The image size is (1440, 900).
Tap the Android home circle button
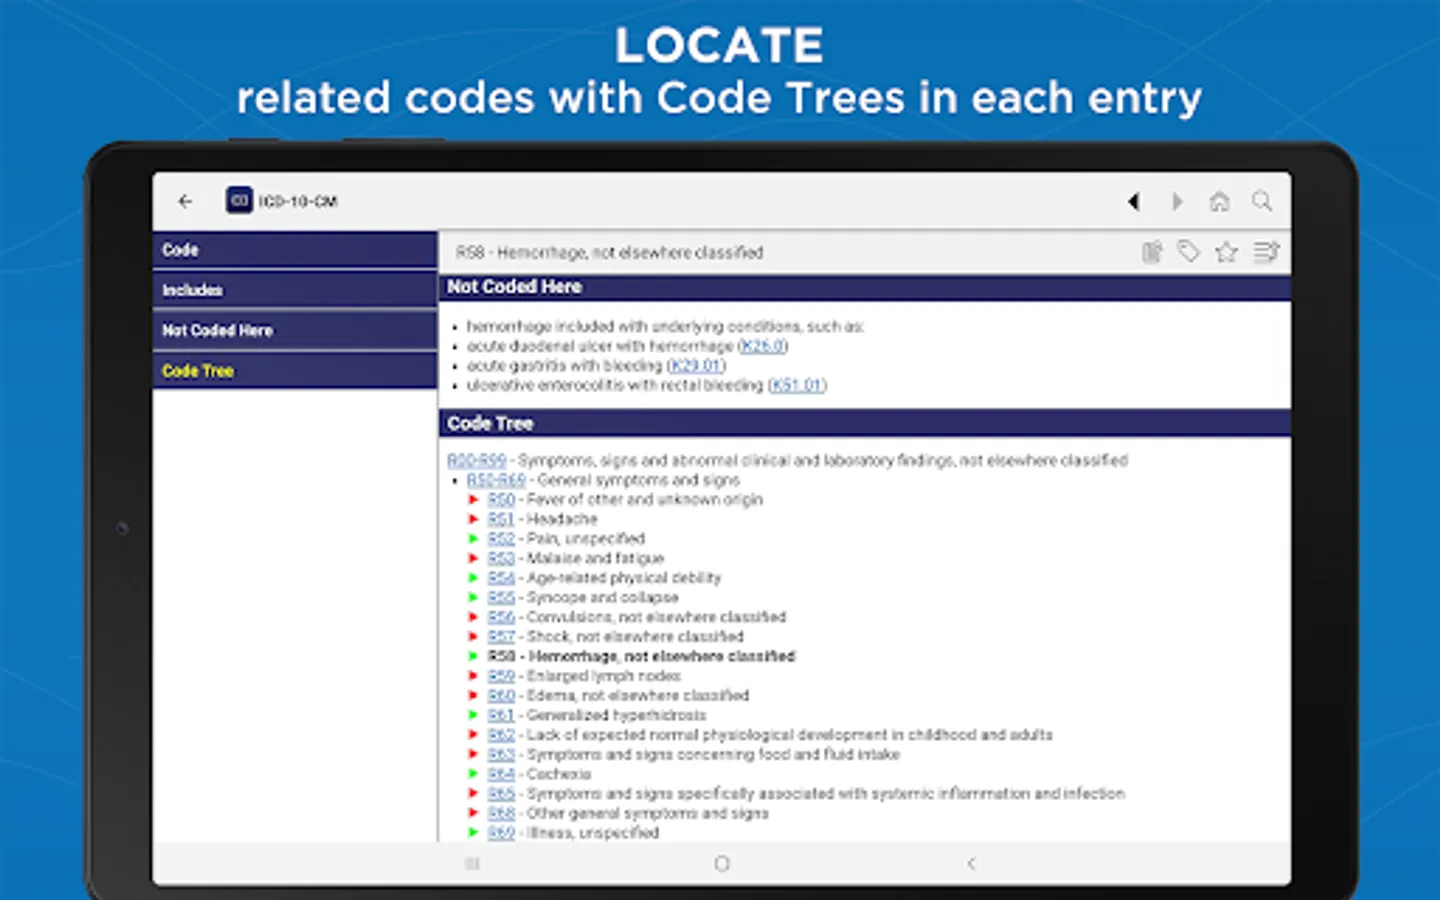click(x=722, y=863)
